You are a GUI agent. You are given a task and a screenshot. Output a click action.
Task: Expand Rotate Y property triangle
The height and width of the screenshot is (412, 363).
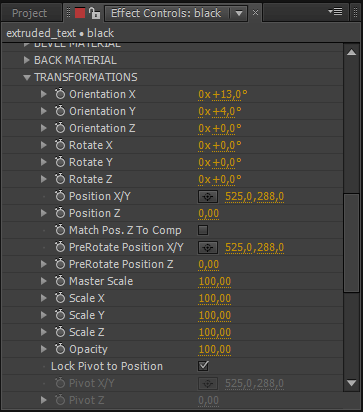pos(44,162)
